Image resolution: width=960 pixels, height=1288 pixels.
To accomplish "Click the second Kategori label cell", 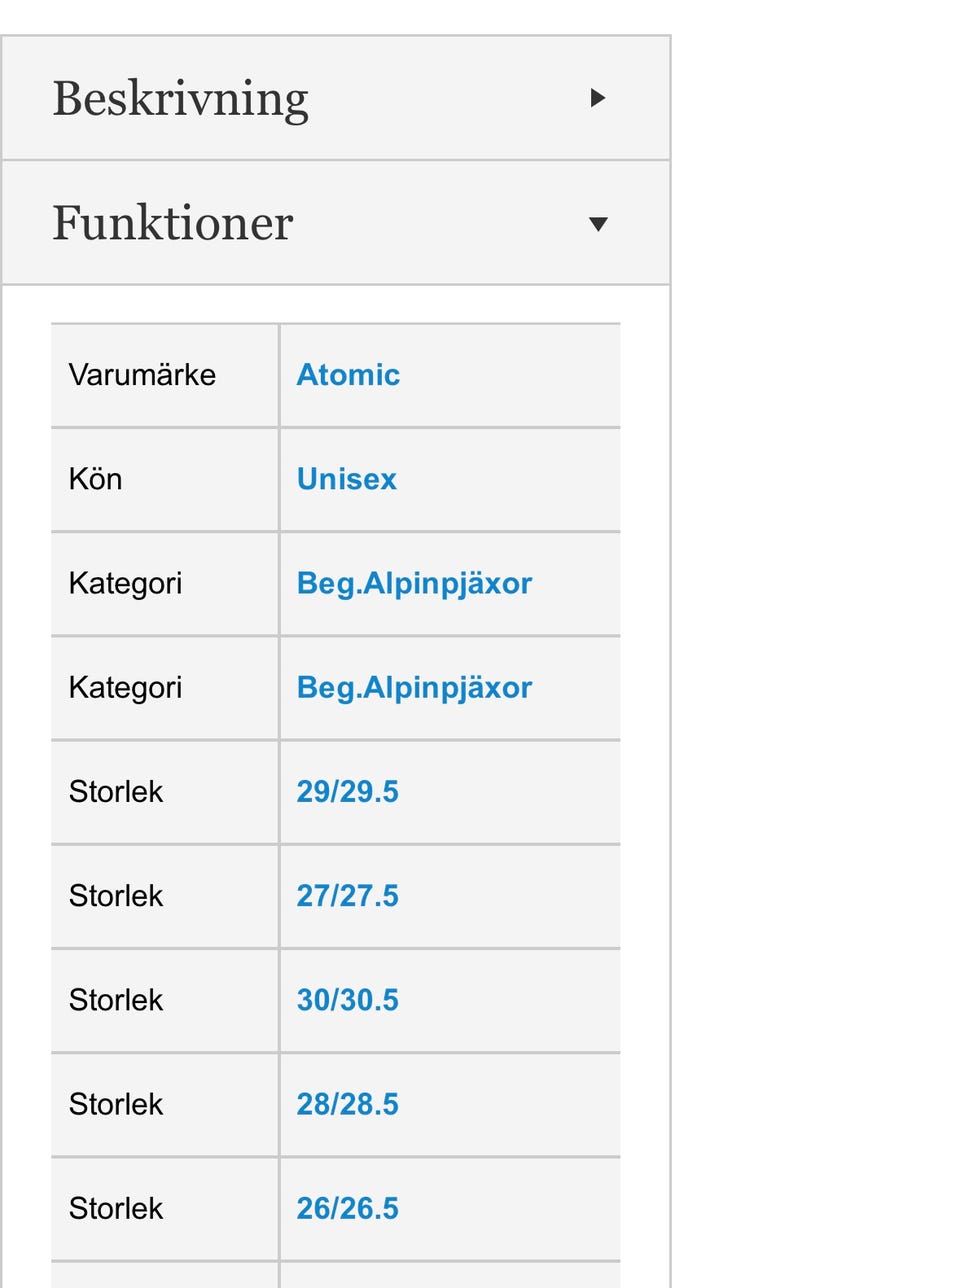I will [125, 687].
